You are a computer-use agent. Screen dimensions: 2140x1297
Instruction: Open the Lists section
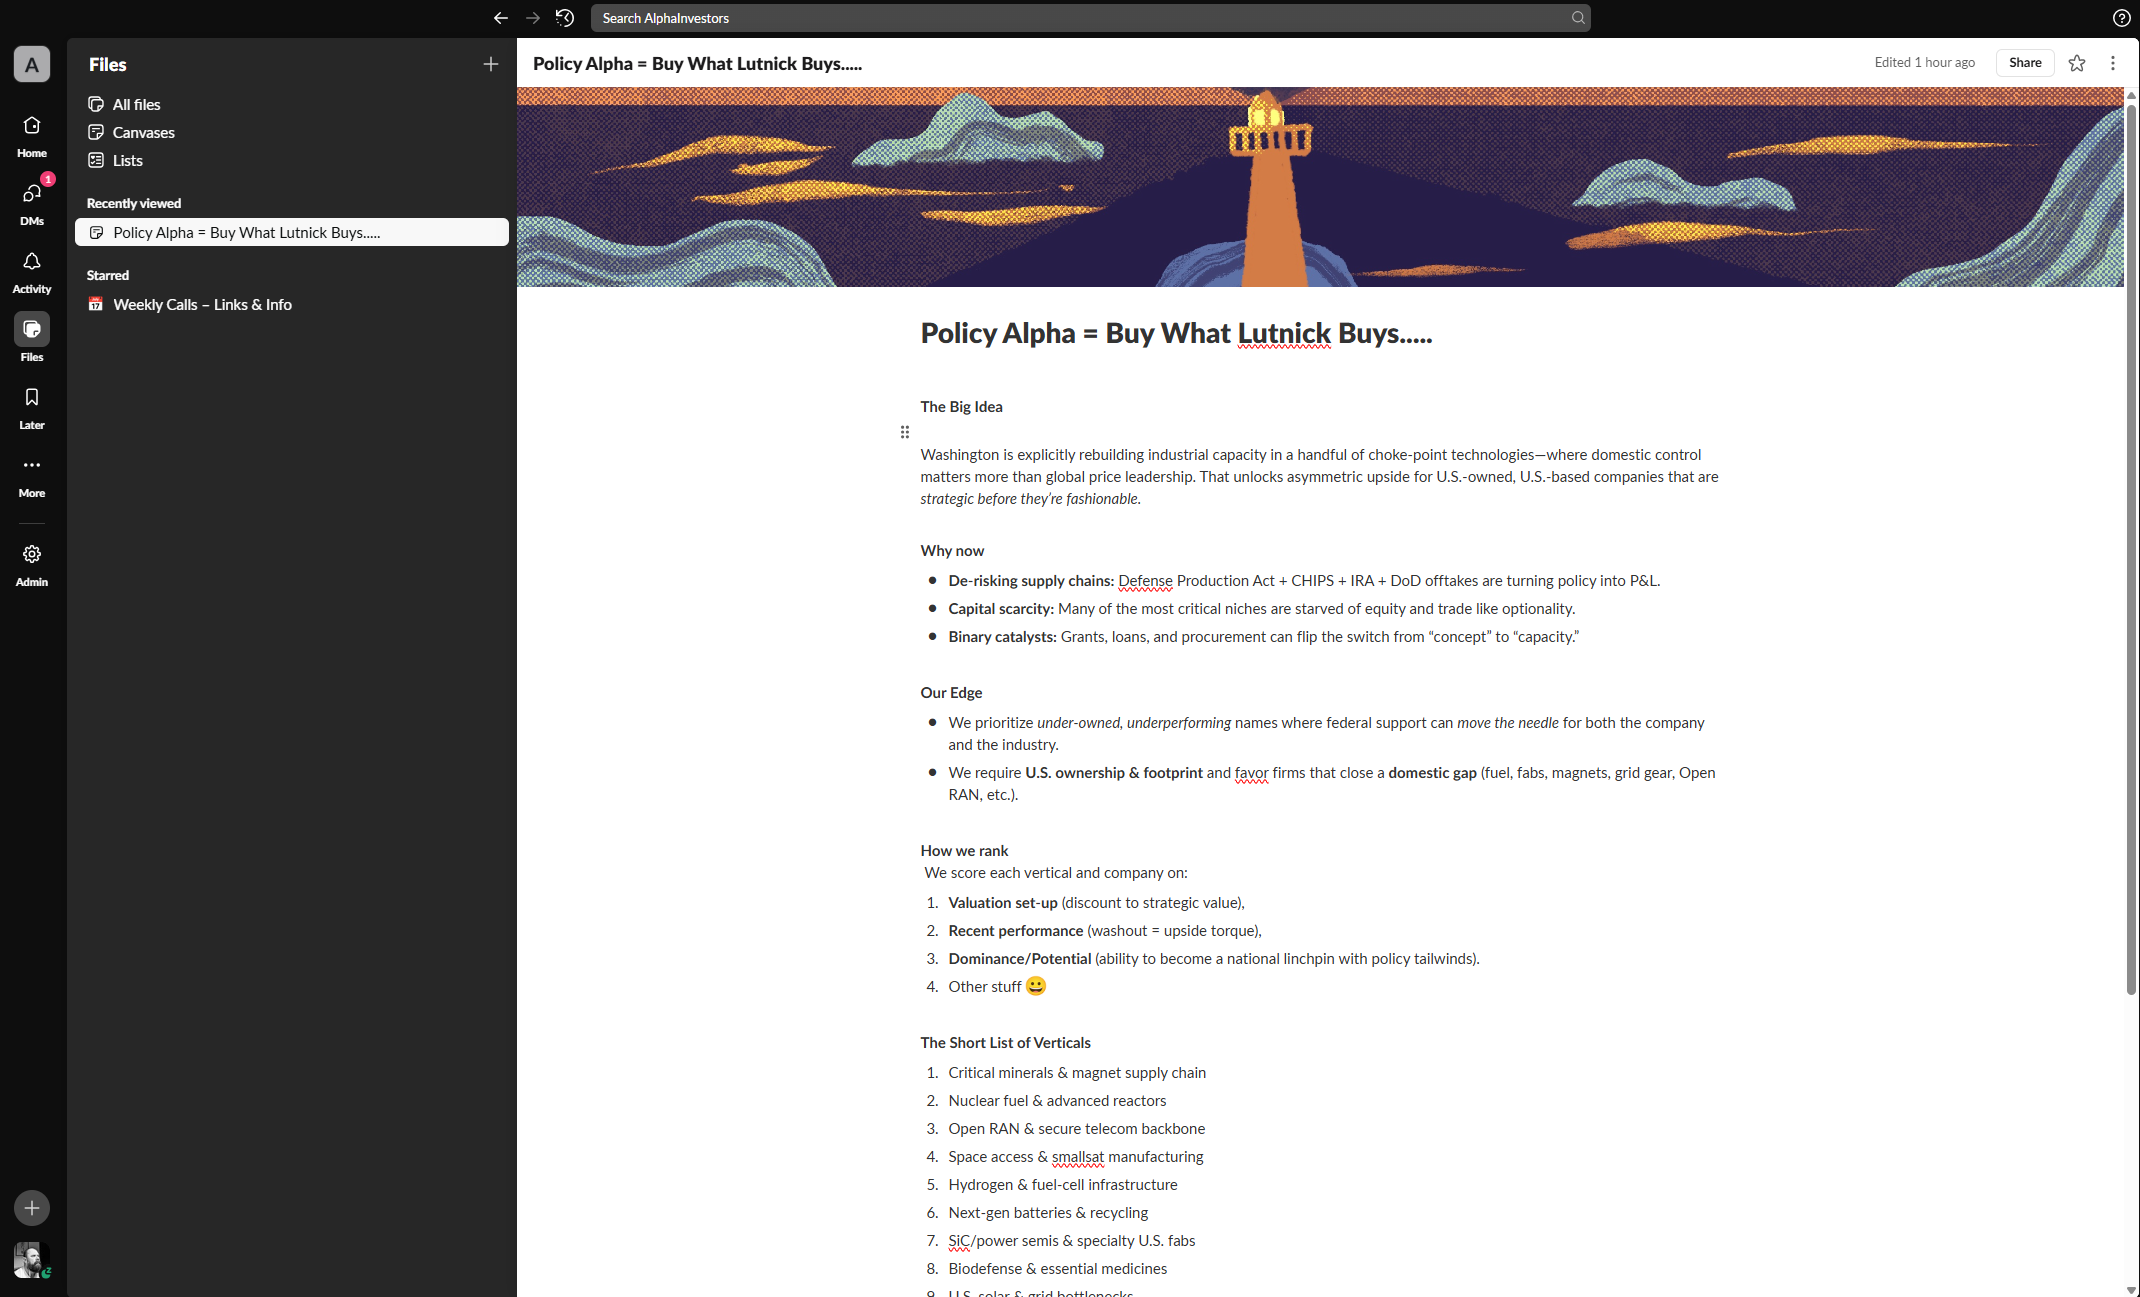tap(127, 160)
